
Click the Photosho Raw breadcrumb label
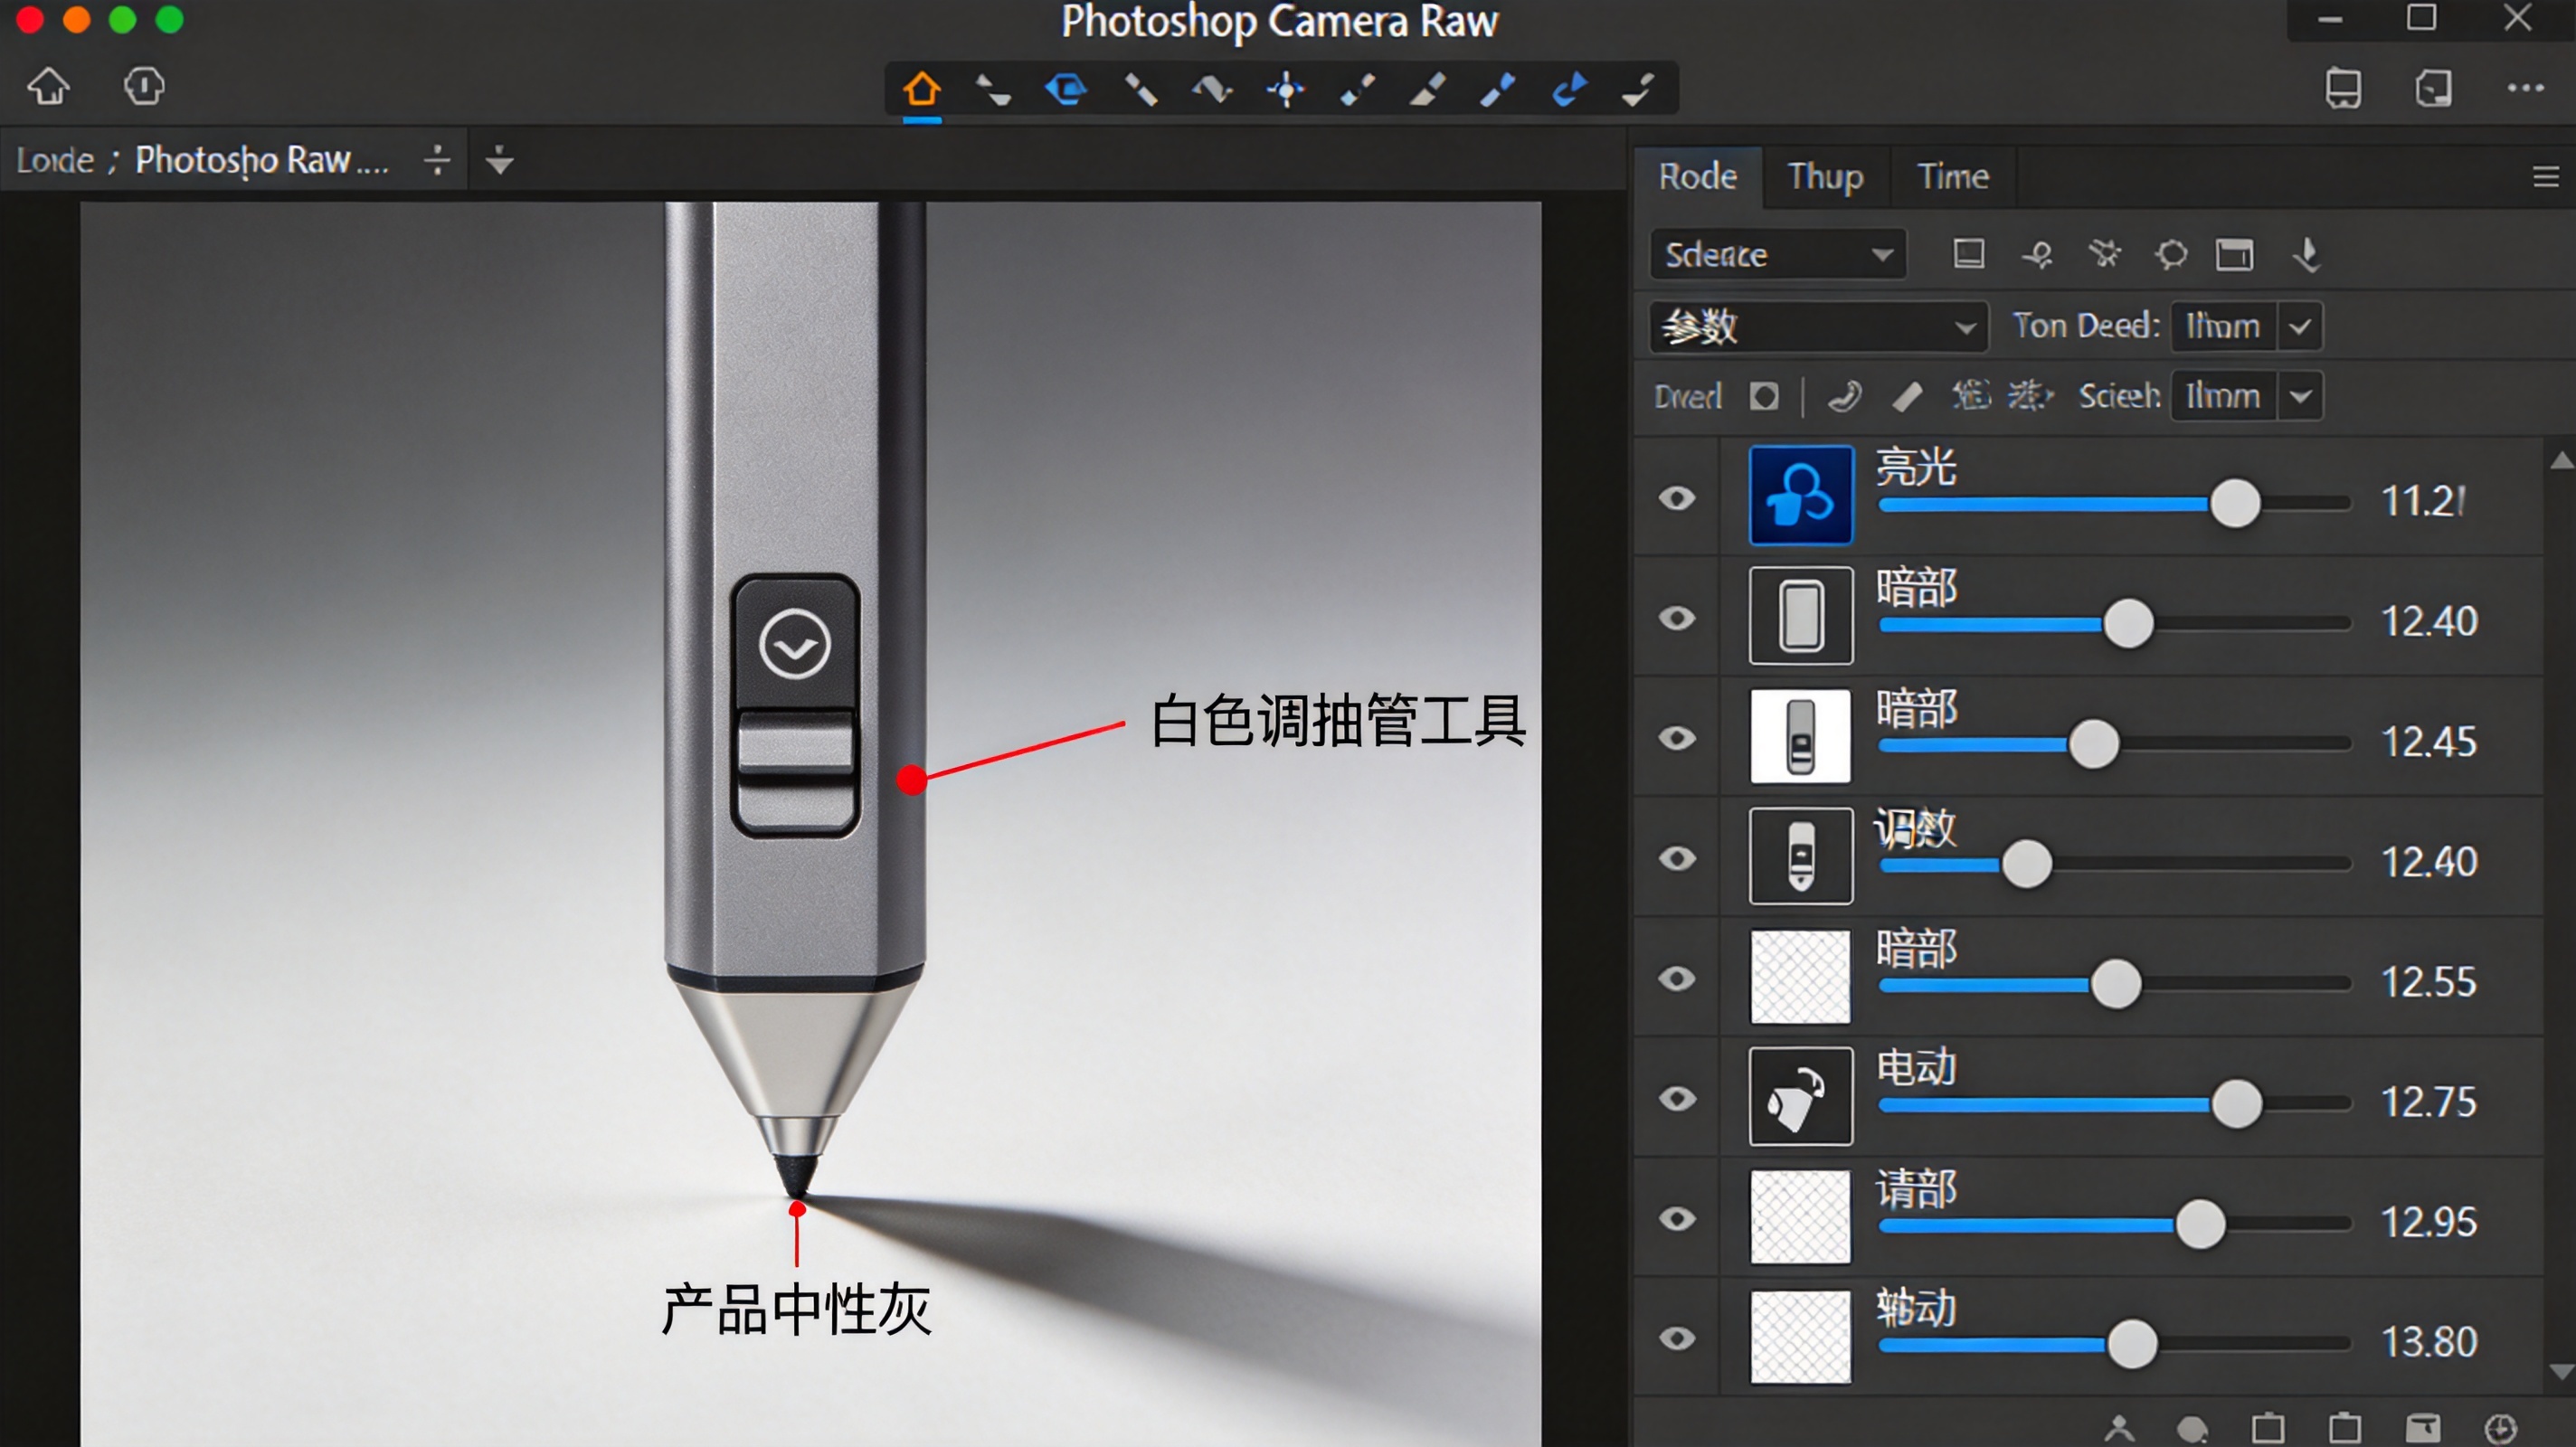263,160
